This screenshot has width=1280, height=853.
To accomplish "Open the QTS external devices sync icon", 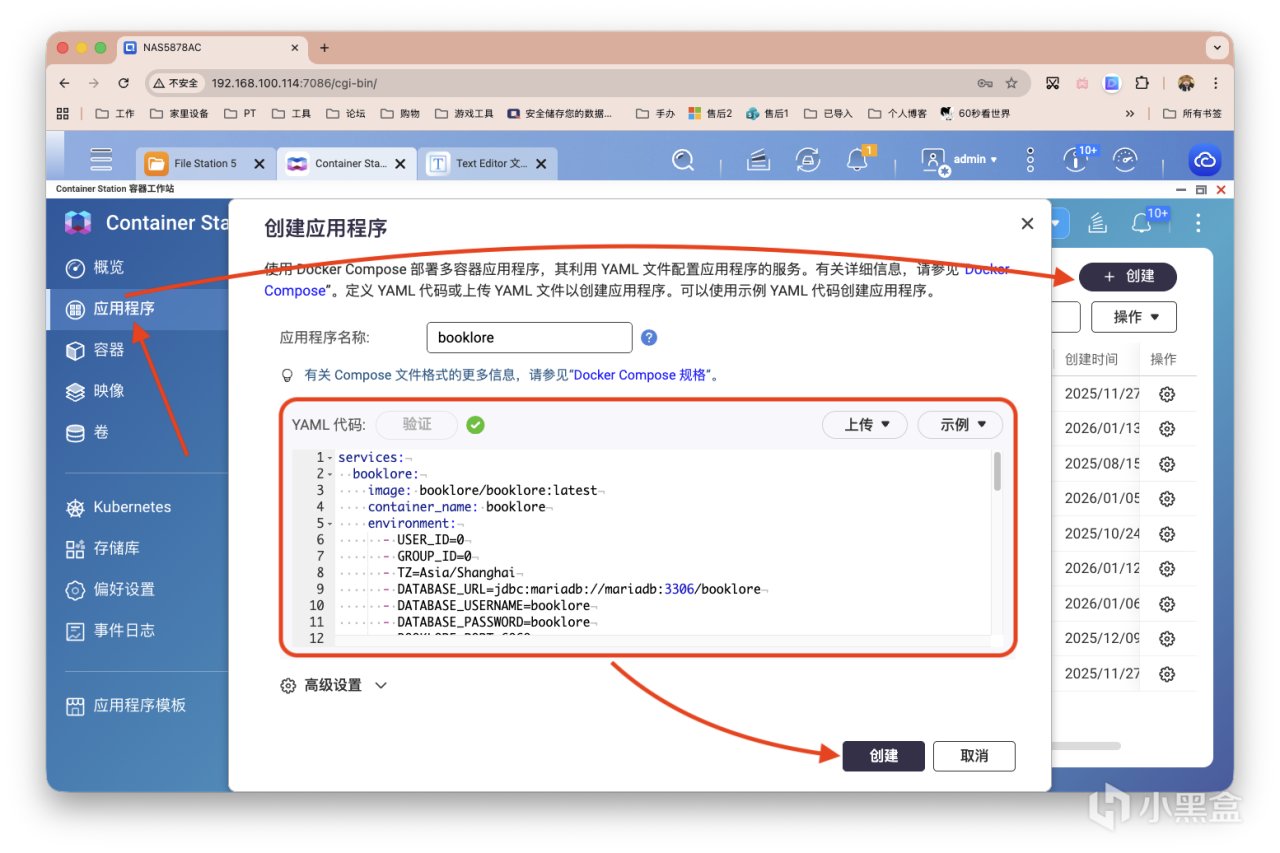I will tap(807, 160).
